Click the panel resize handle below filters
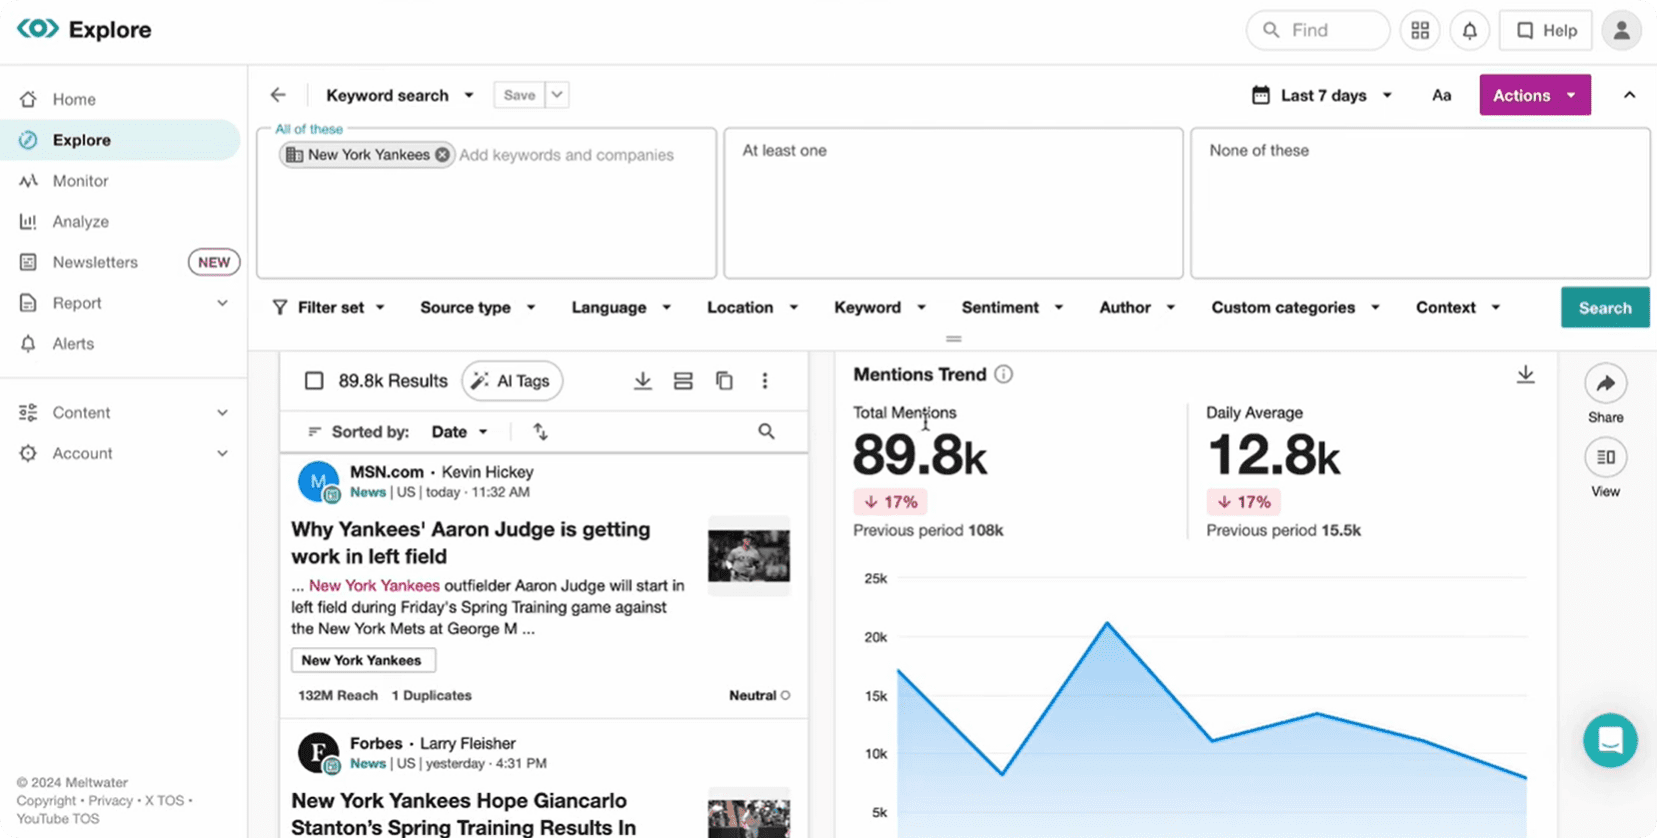Viewport: 1657px width, 838px height. click(x=953, y=339)
